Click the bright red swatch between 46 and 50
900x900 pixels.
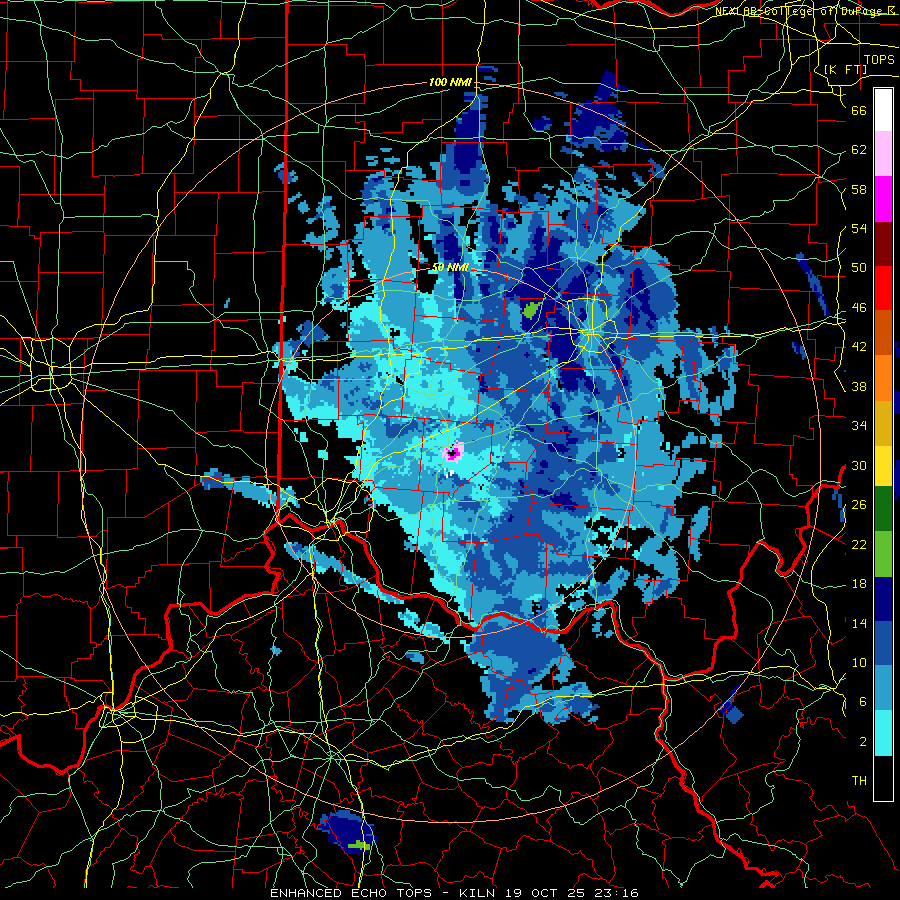pyautogui.click(x=883, y=288)
